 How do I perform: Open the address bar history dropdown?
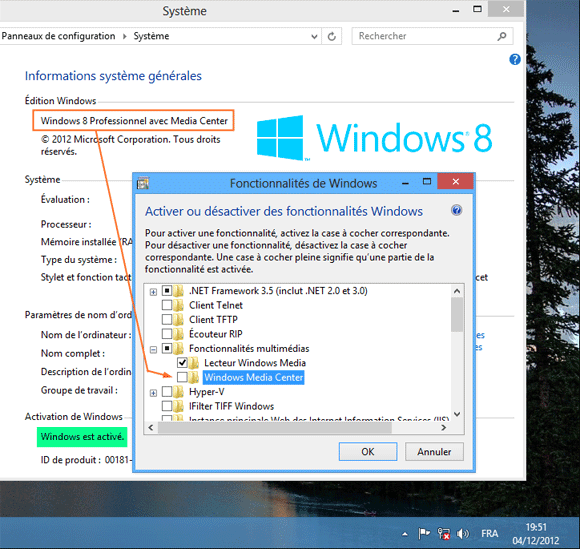pos(314,36)
